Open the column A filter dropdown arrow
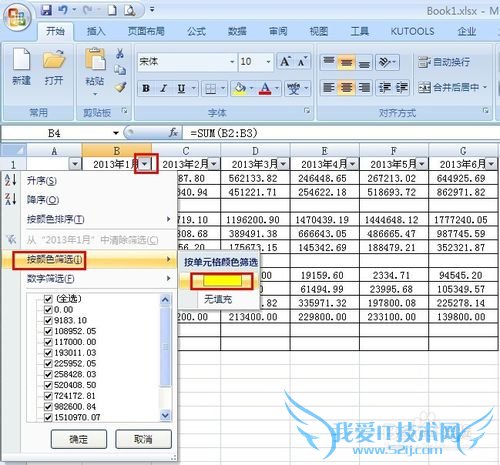This screenshot has width=500, height=465. click(75, 164)
